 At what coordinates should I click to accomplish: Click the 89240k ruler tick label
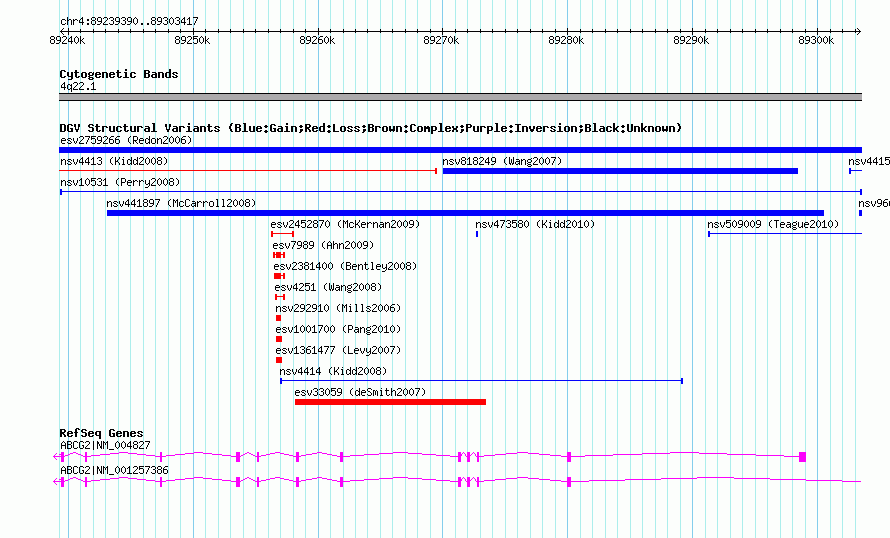pyautogui.click(x=68, y=40)
